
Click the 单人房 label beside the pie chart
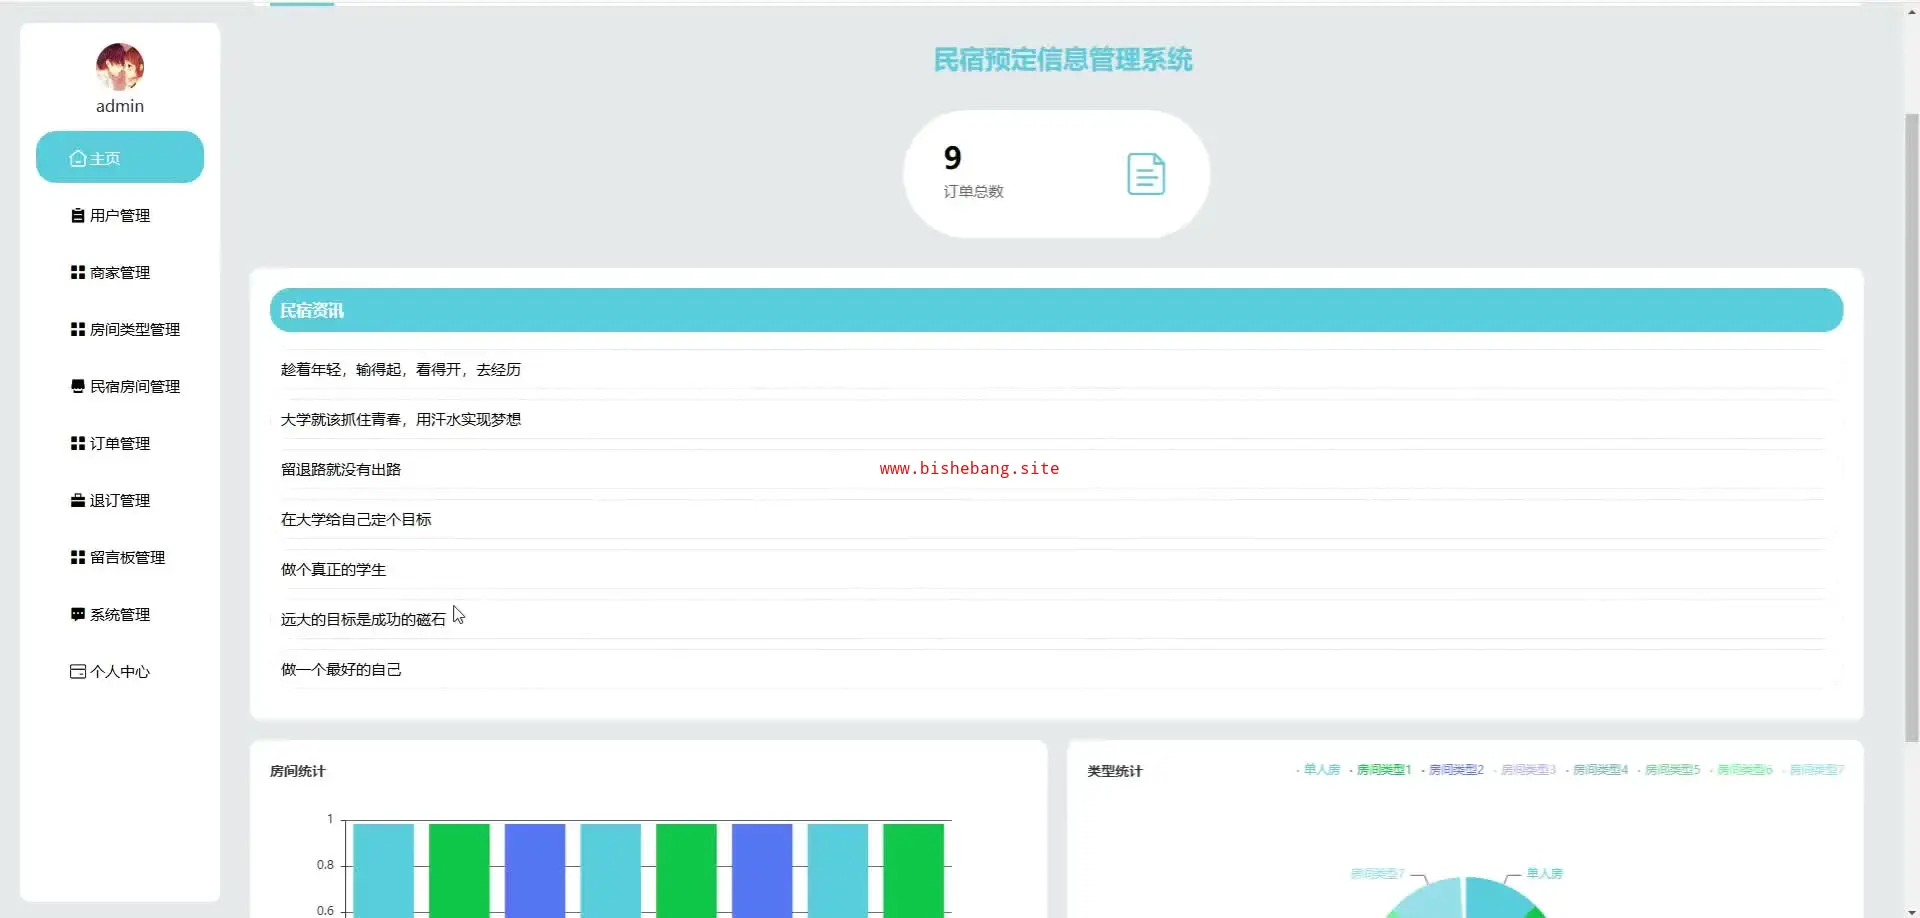1544,874
